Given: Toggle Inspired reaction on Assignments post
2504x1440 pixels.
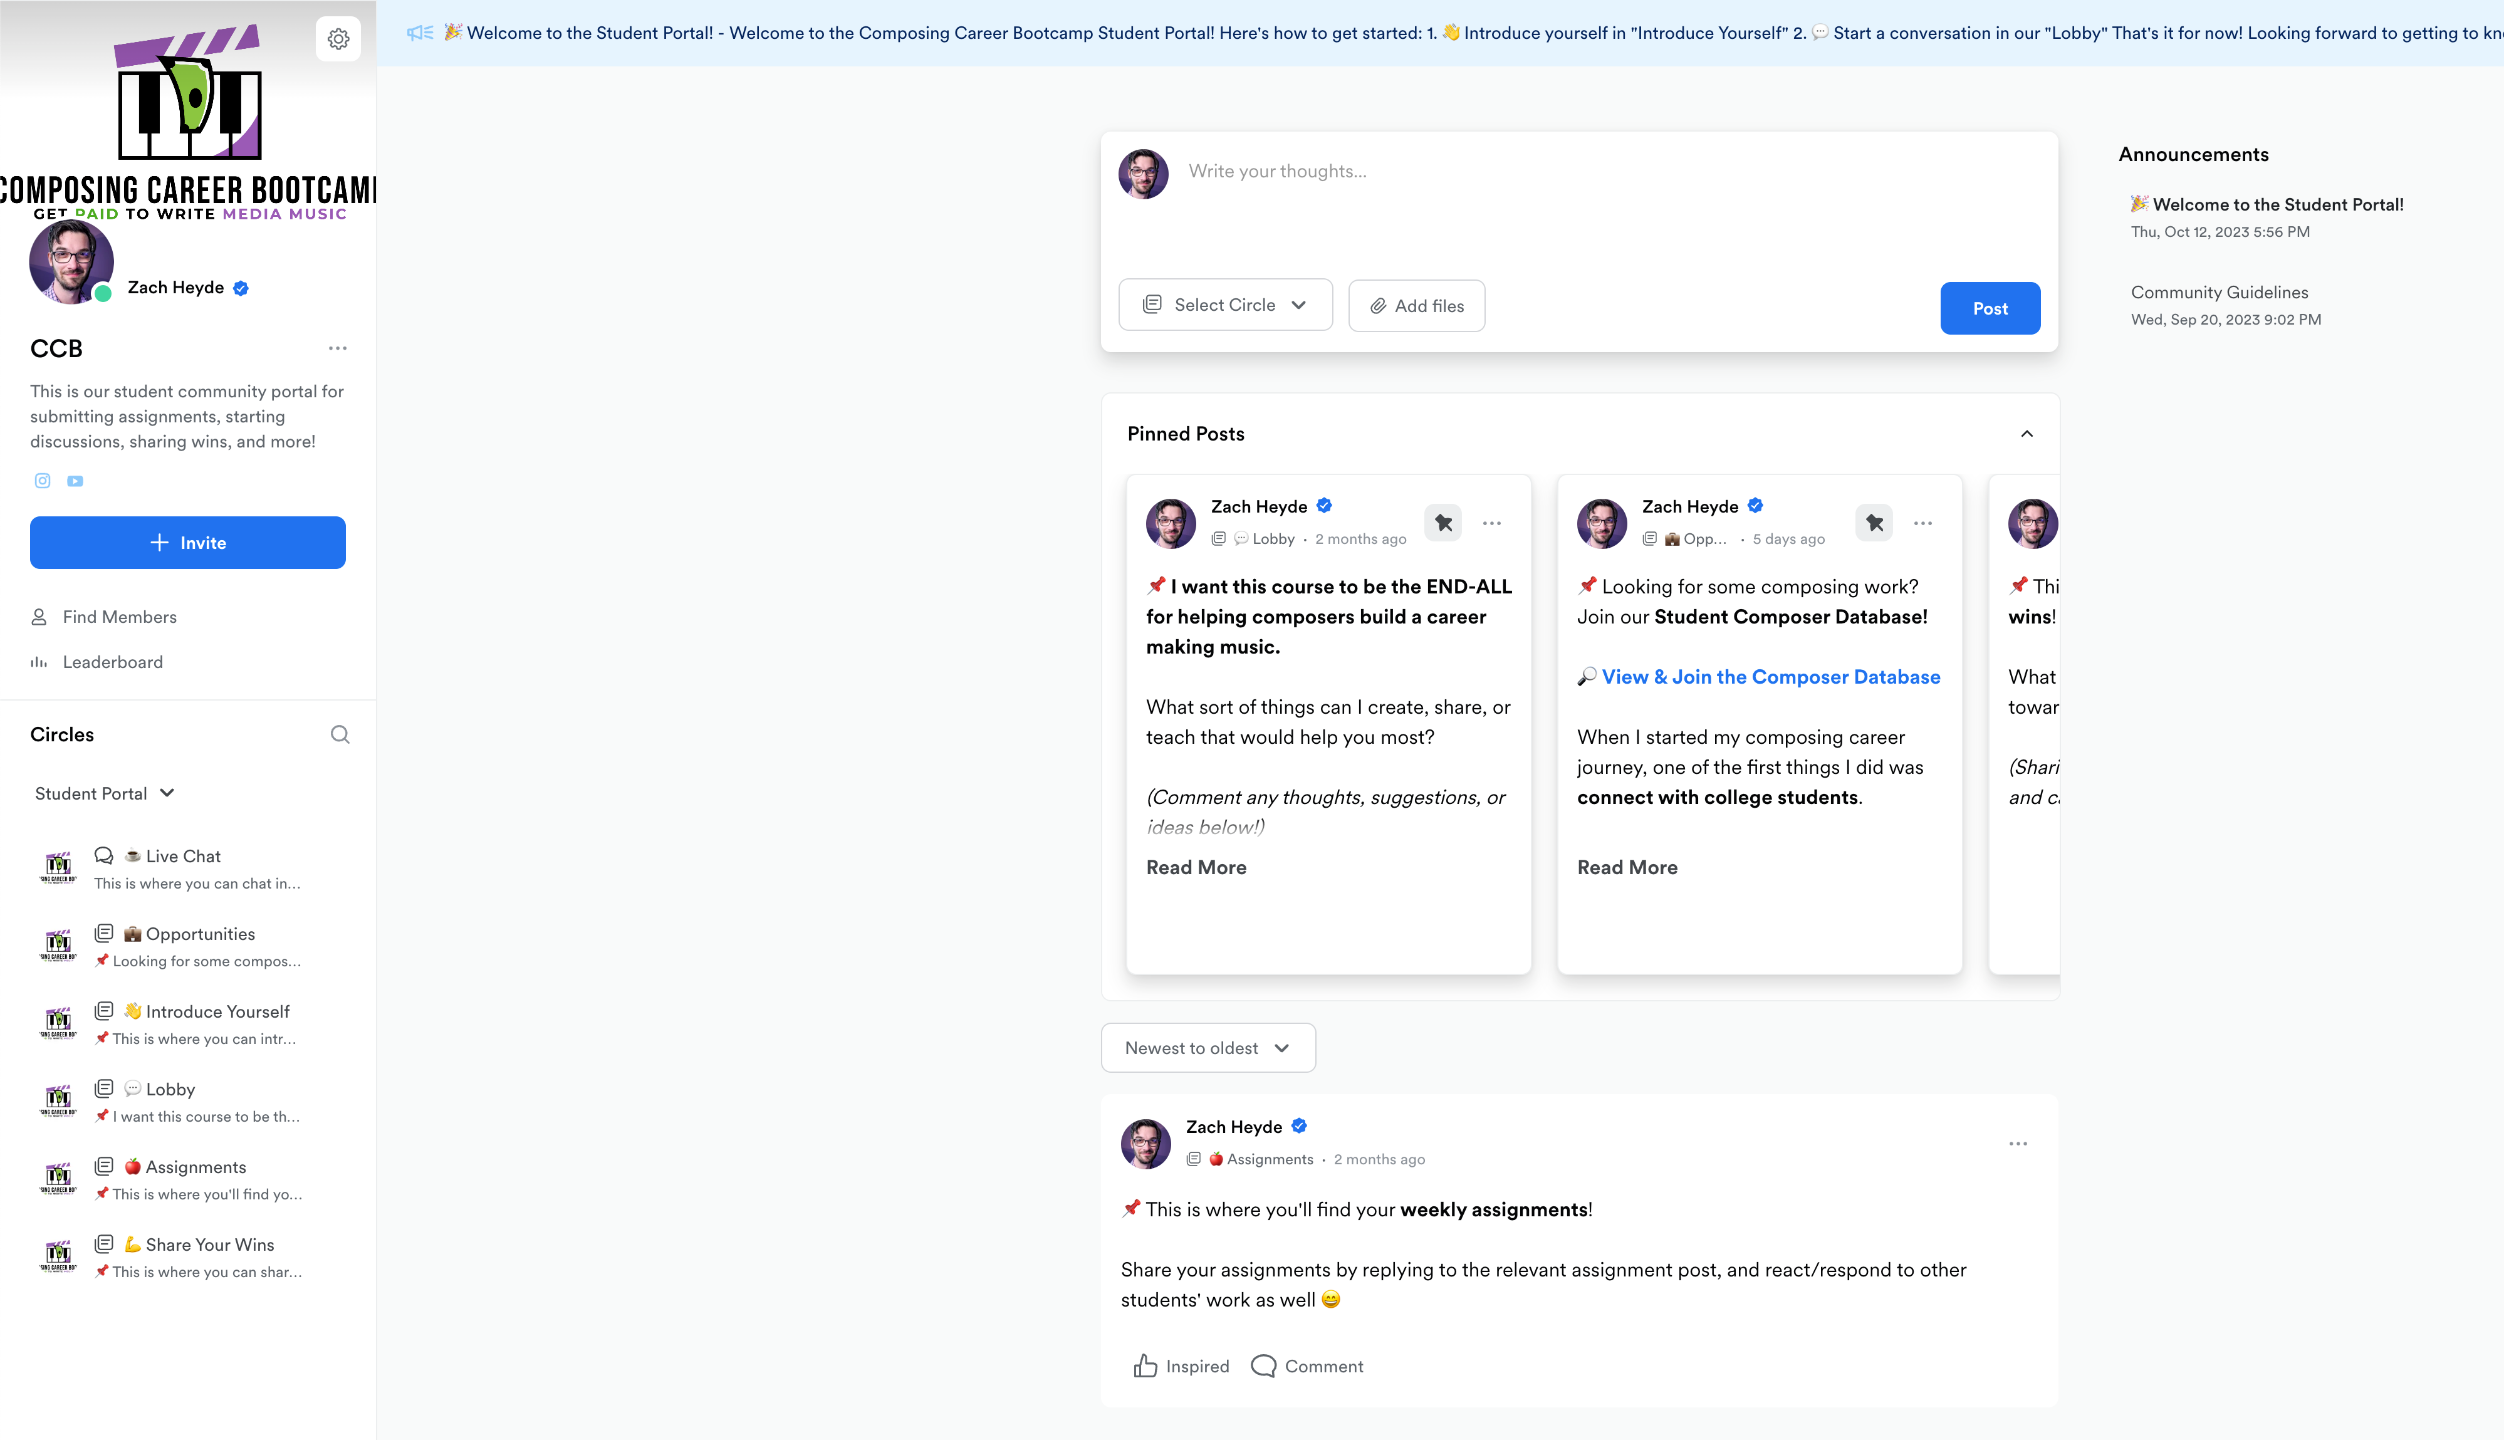Looking at the screenshot, I should (1181, 1366).
